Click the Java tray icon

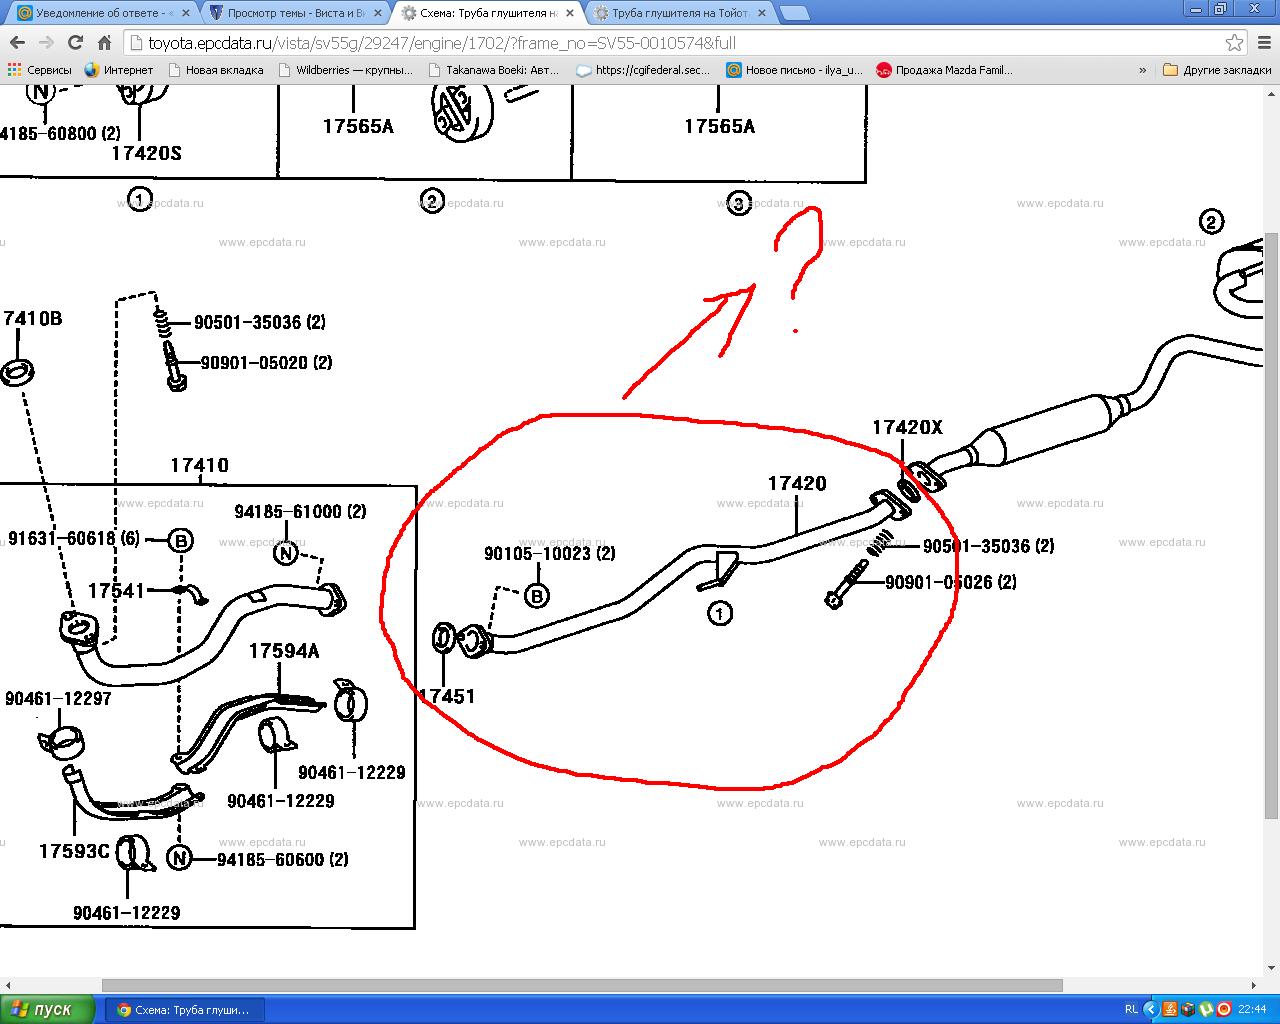1170,1009
